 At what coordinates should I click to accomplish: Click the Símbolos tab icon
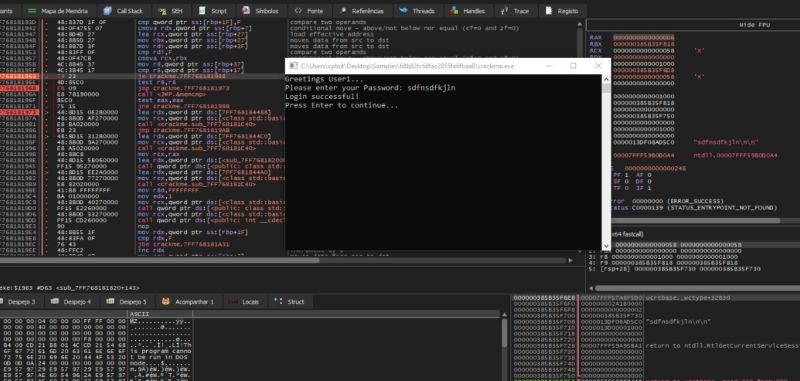tap(246, 11)
